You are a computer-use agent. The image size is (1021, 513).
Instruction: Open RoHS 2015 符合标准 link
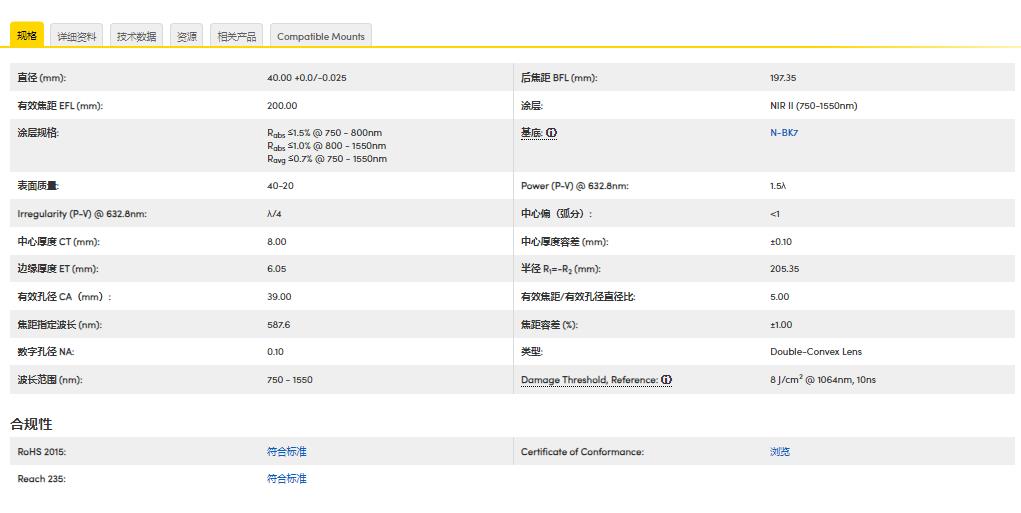pyautogui.click(x=287, y=451)
